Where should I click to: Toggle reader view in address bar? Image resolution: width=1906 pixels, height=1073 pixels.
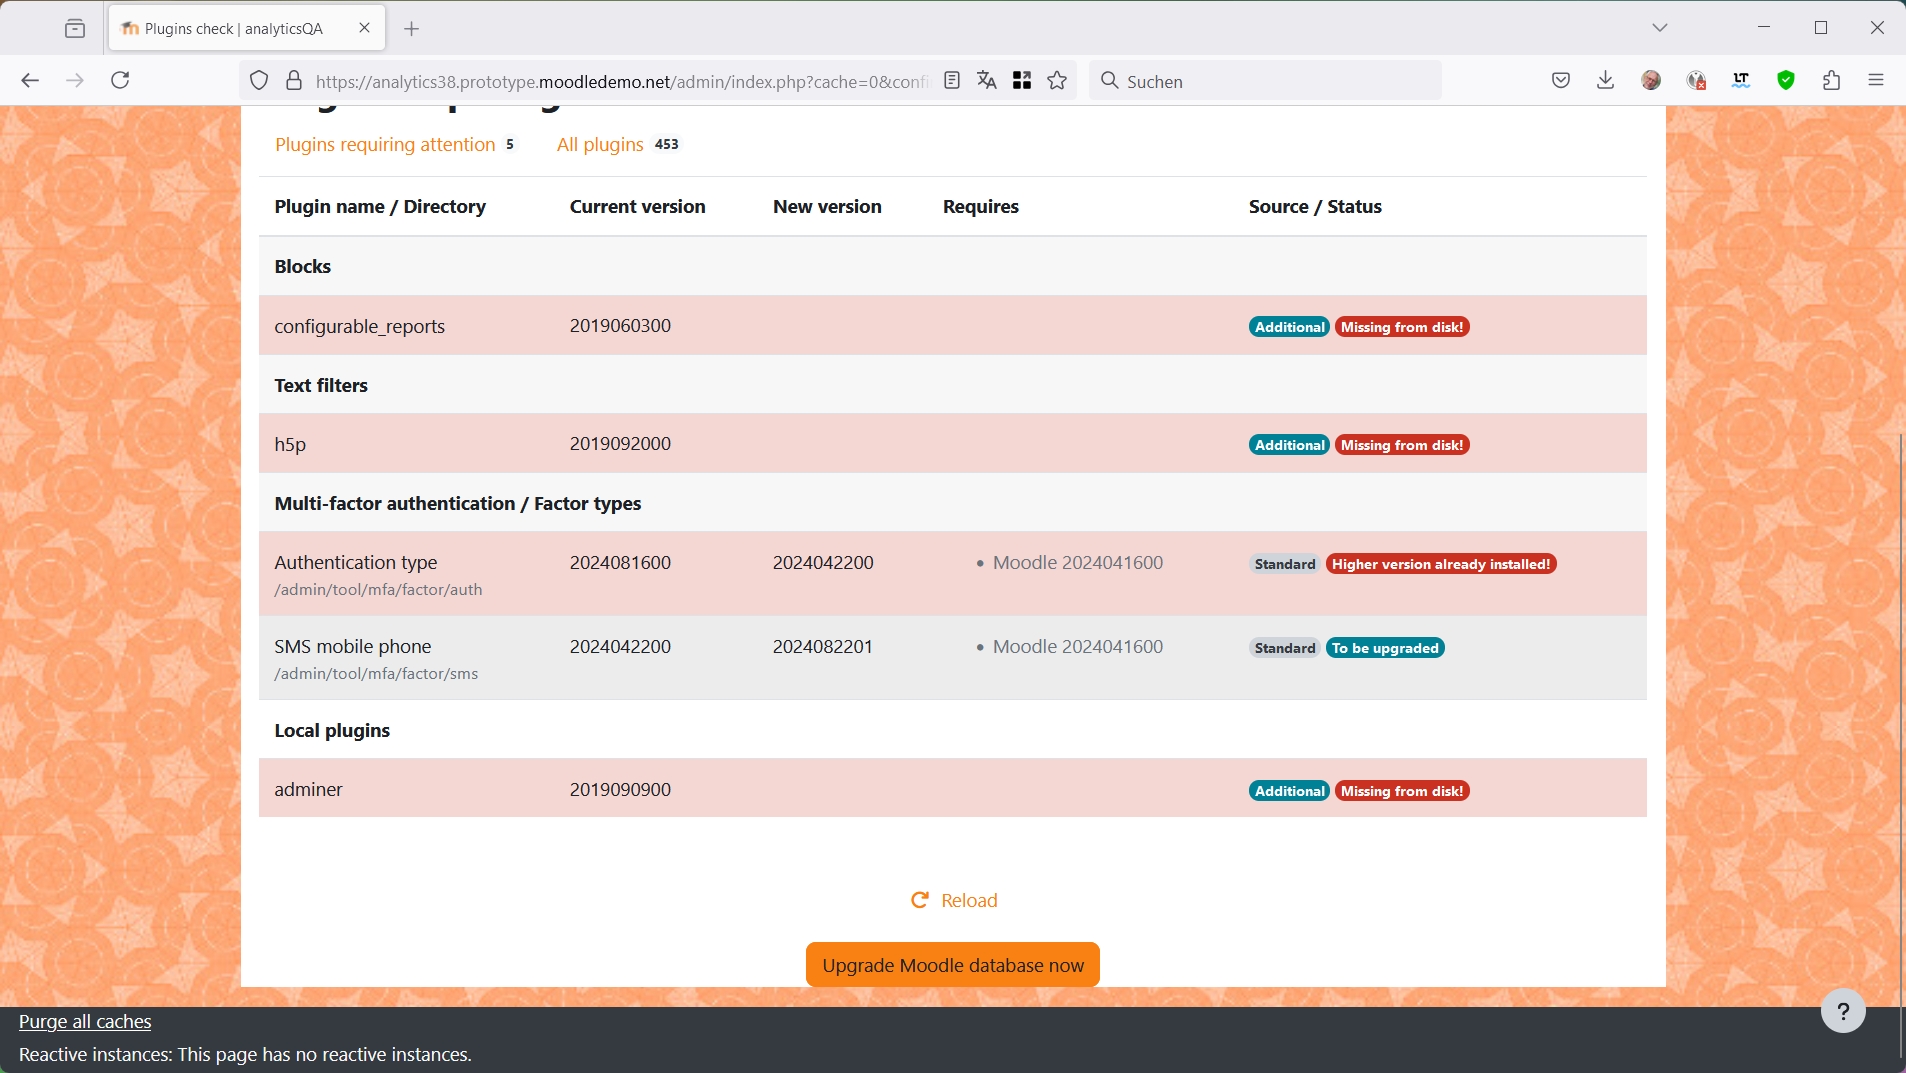tap(952, 81)
